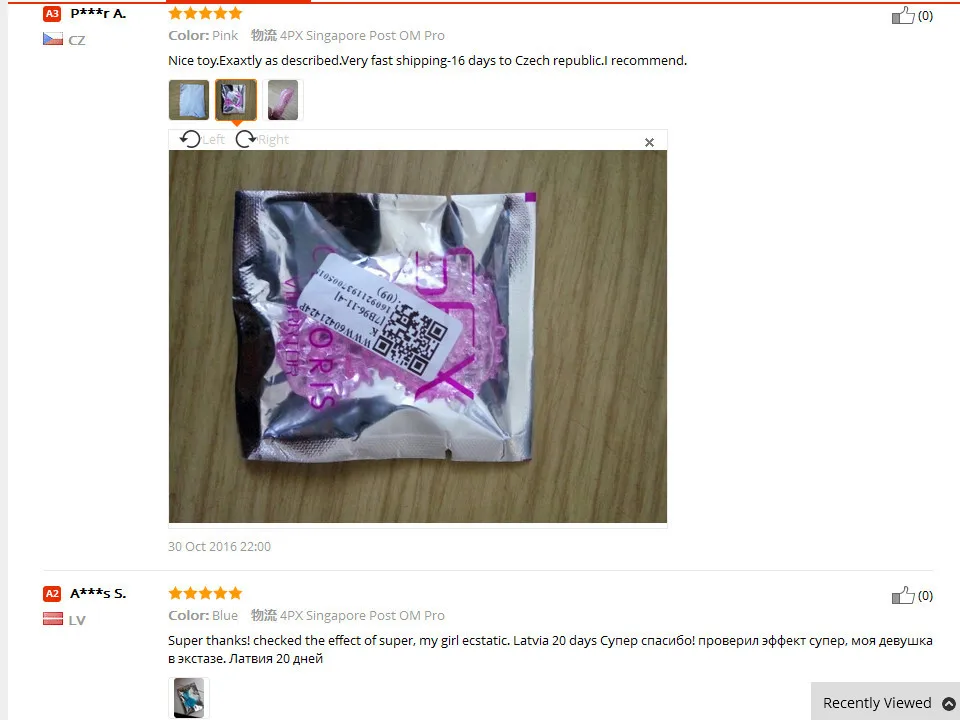Click the enlarged review photo
The width and height of the screenshot is (960, 720).
pyautogui.click(x=418, y=337)
